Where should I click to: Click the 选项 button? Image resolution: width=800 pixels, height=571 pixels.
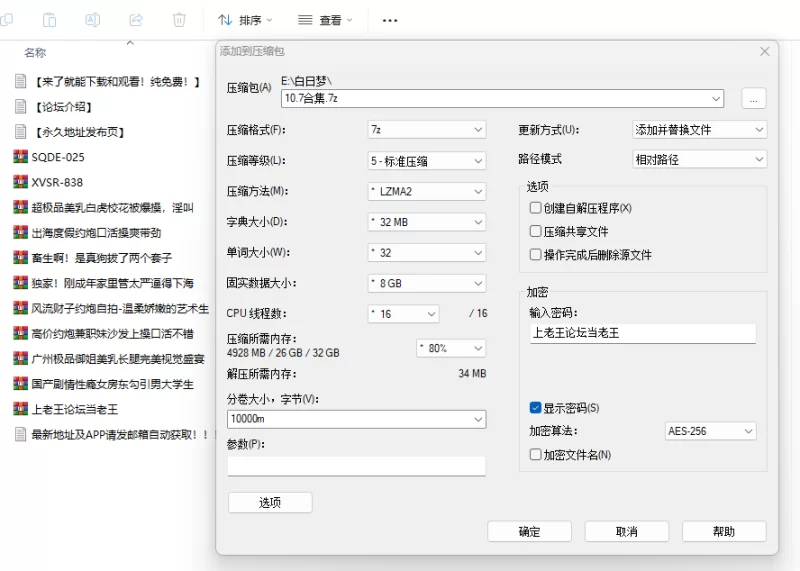(270, 502)
